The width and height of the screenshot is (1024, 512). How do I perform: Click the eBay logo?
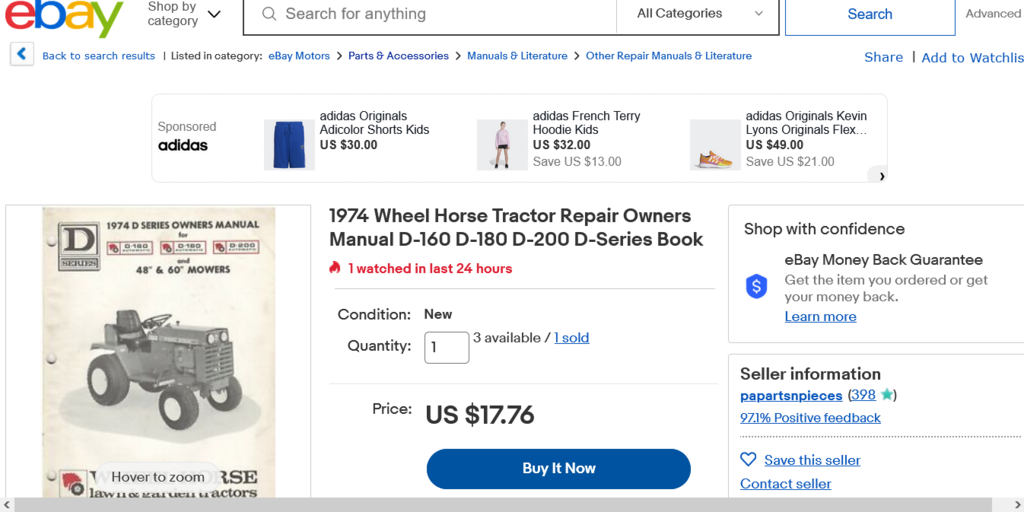pyautogui.click(x=64, y=16)
